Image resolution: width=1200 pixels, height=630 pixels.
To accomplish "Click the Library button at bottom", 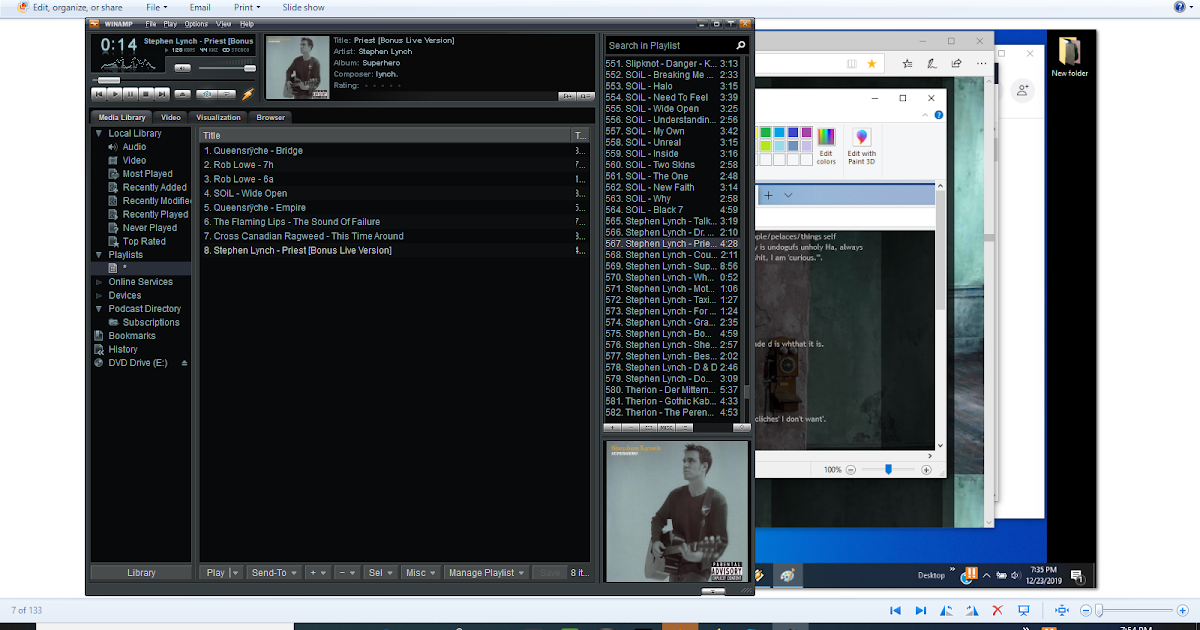I will click(141, 573).
